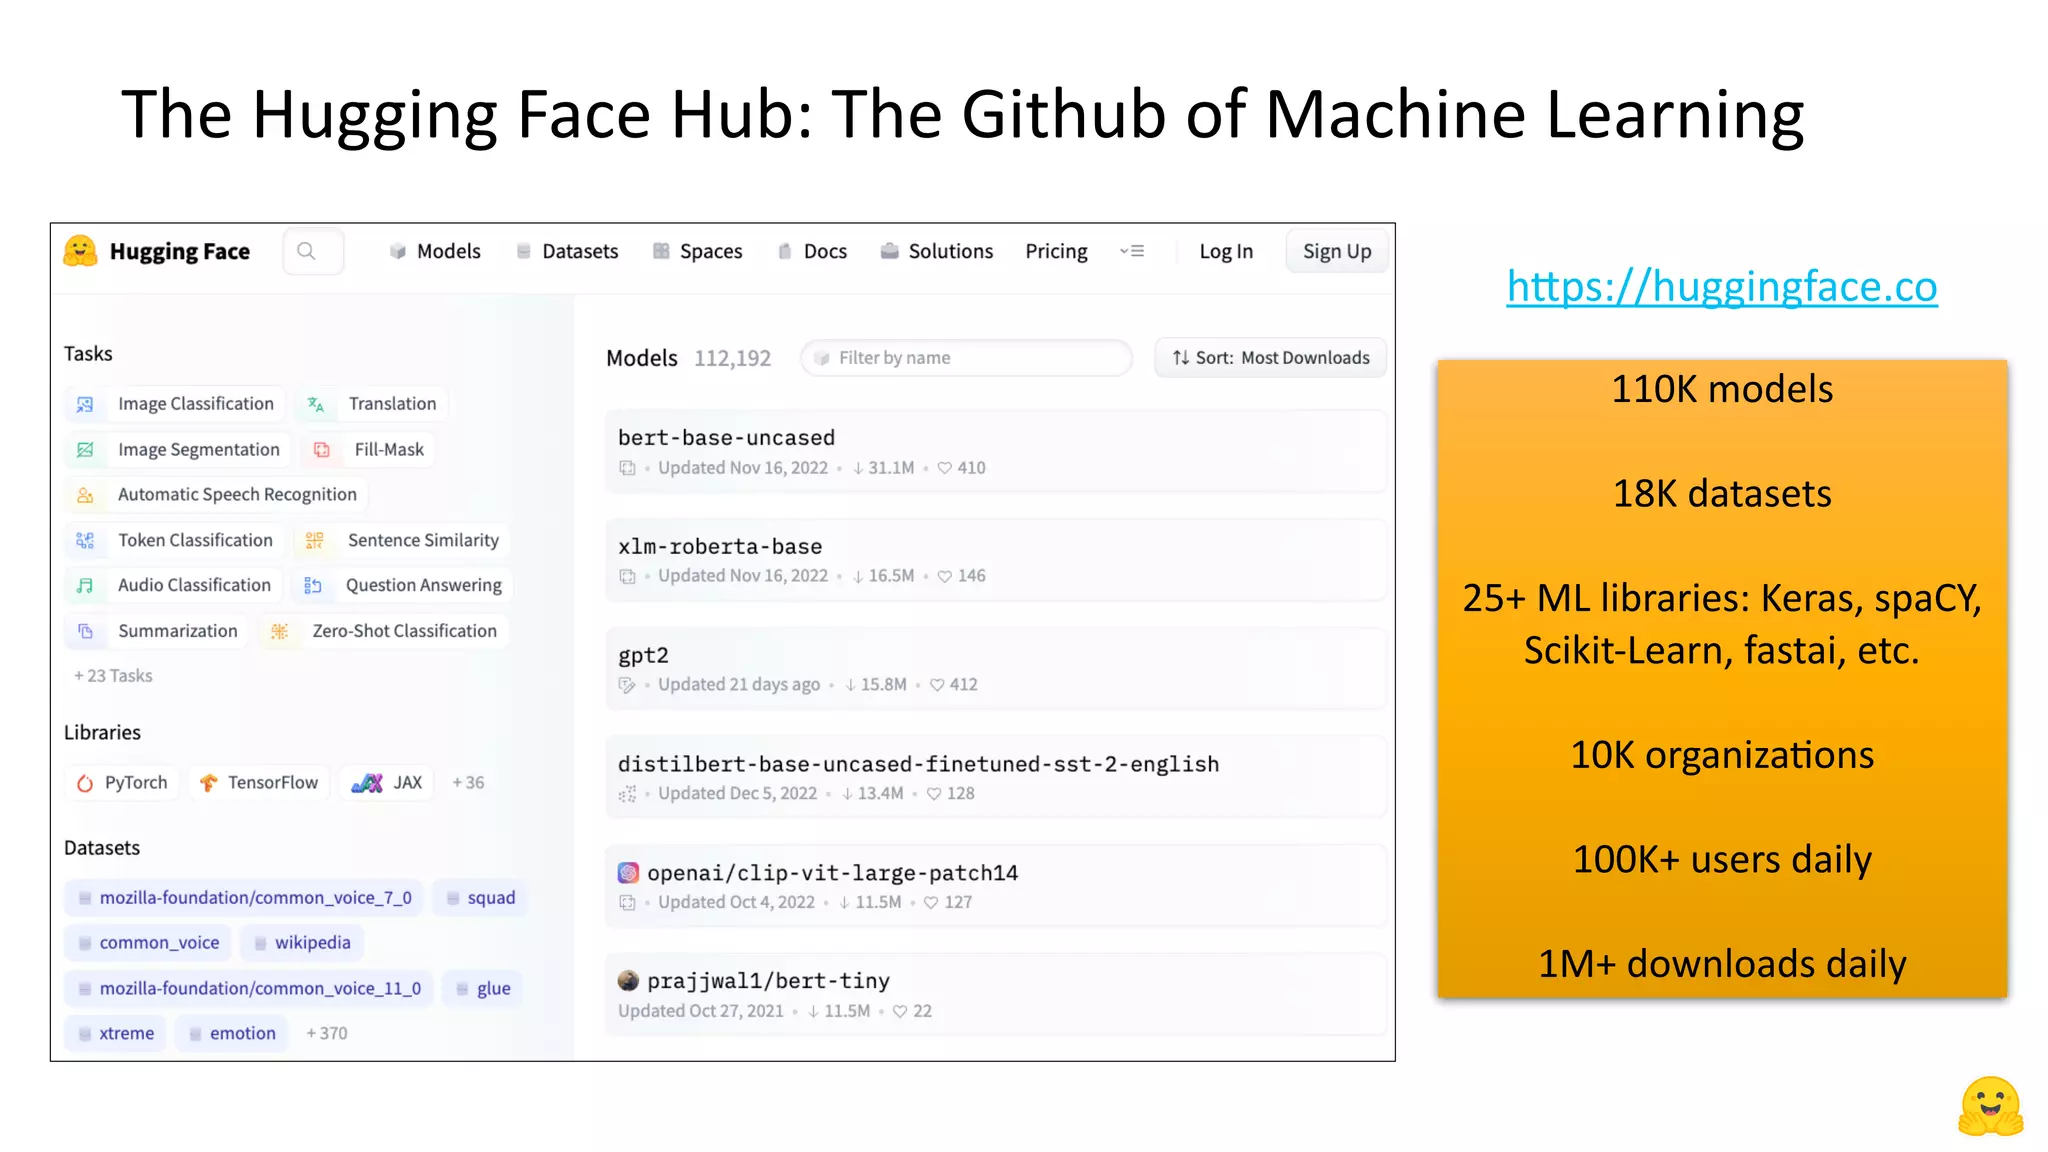
Task: Select the common_voice dataset tag
Action: point(149,943)
